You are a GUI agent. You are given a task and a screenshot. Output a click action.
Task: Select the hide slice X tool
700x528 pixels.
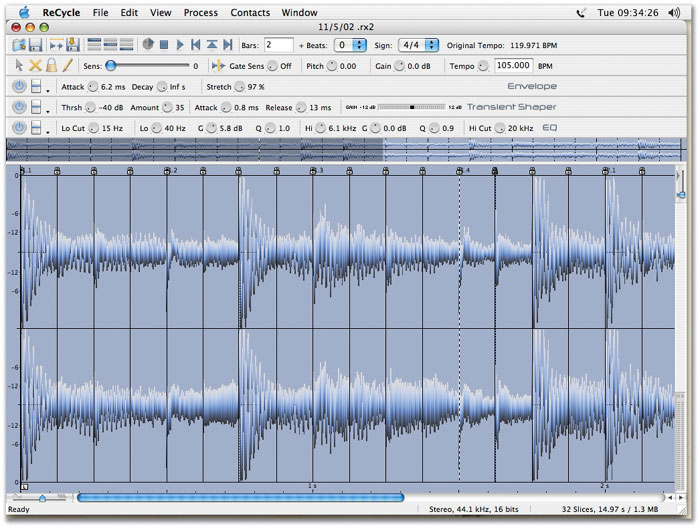coord(35,66)
